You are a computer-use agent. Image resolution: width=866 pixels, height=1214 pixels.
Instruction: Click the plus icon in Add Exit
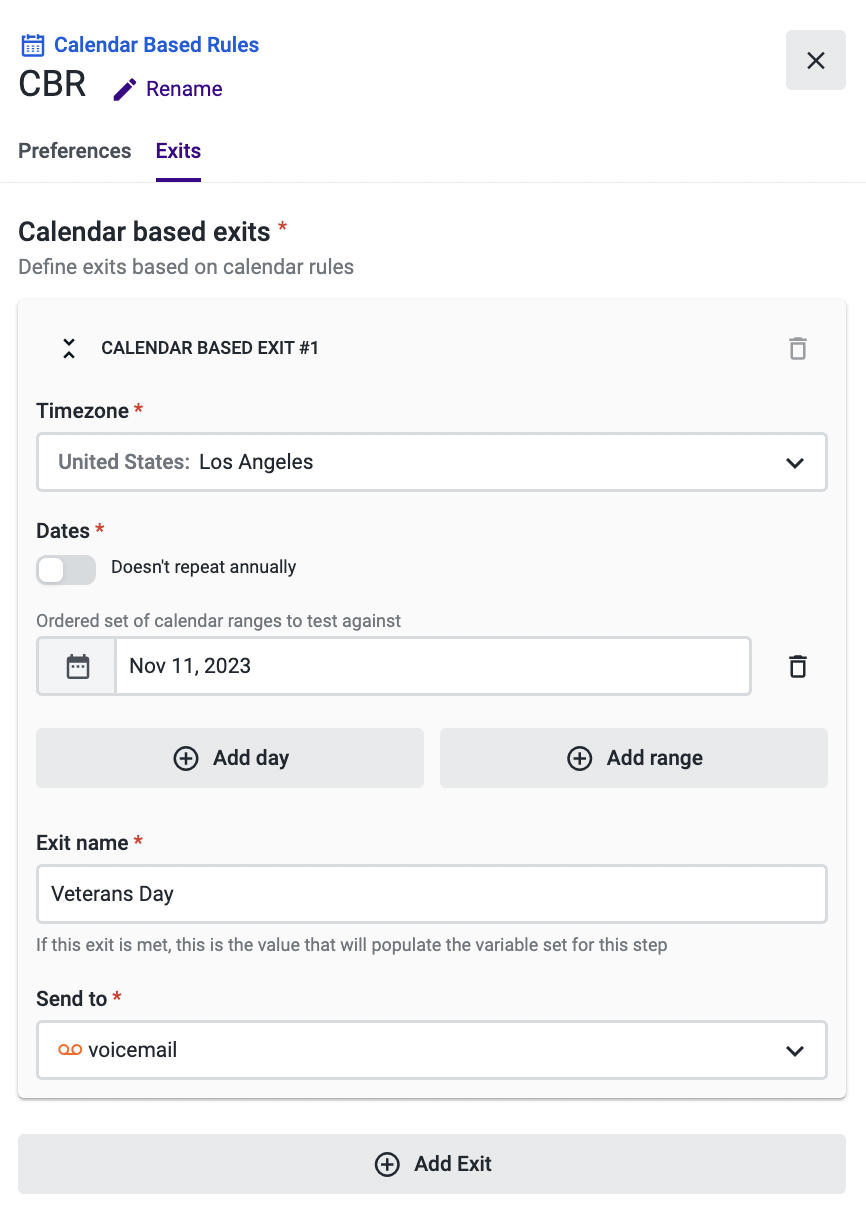point(387,1164)
